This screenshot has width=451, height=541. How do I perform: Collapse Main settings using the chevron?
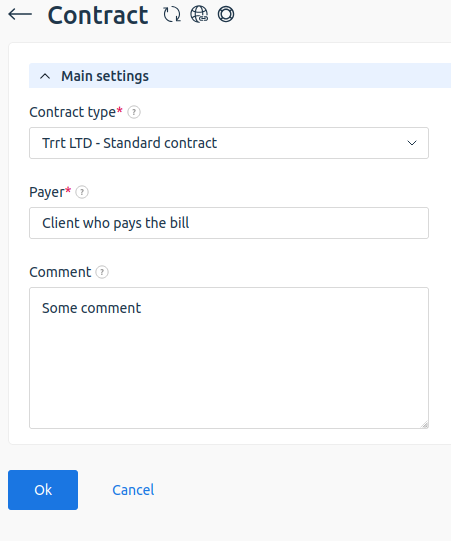[x=45, y=76]
